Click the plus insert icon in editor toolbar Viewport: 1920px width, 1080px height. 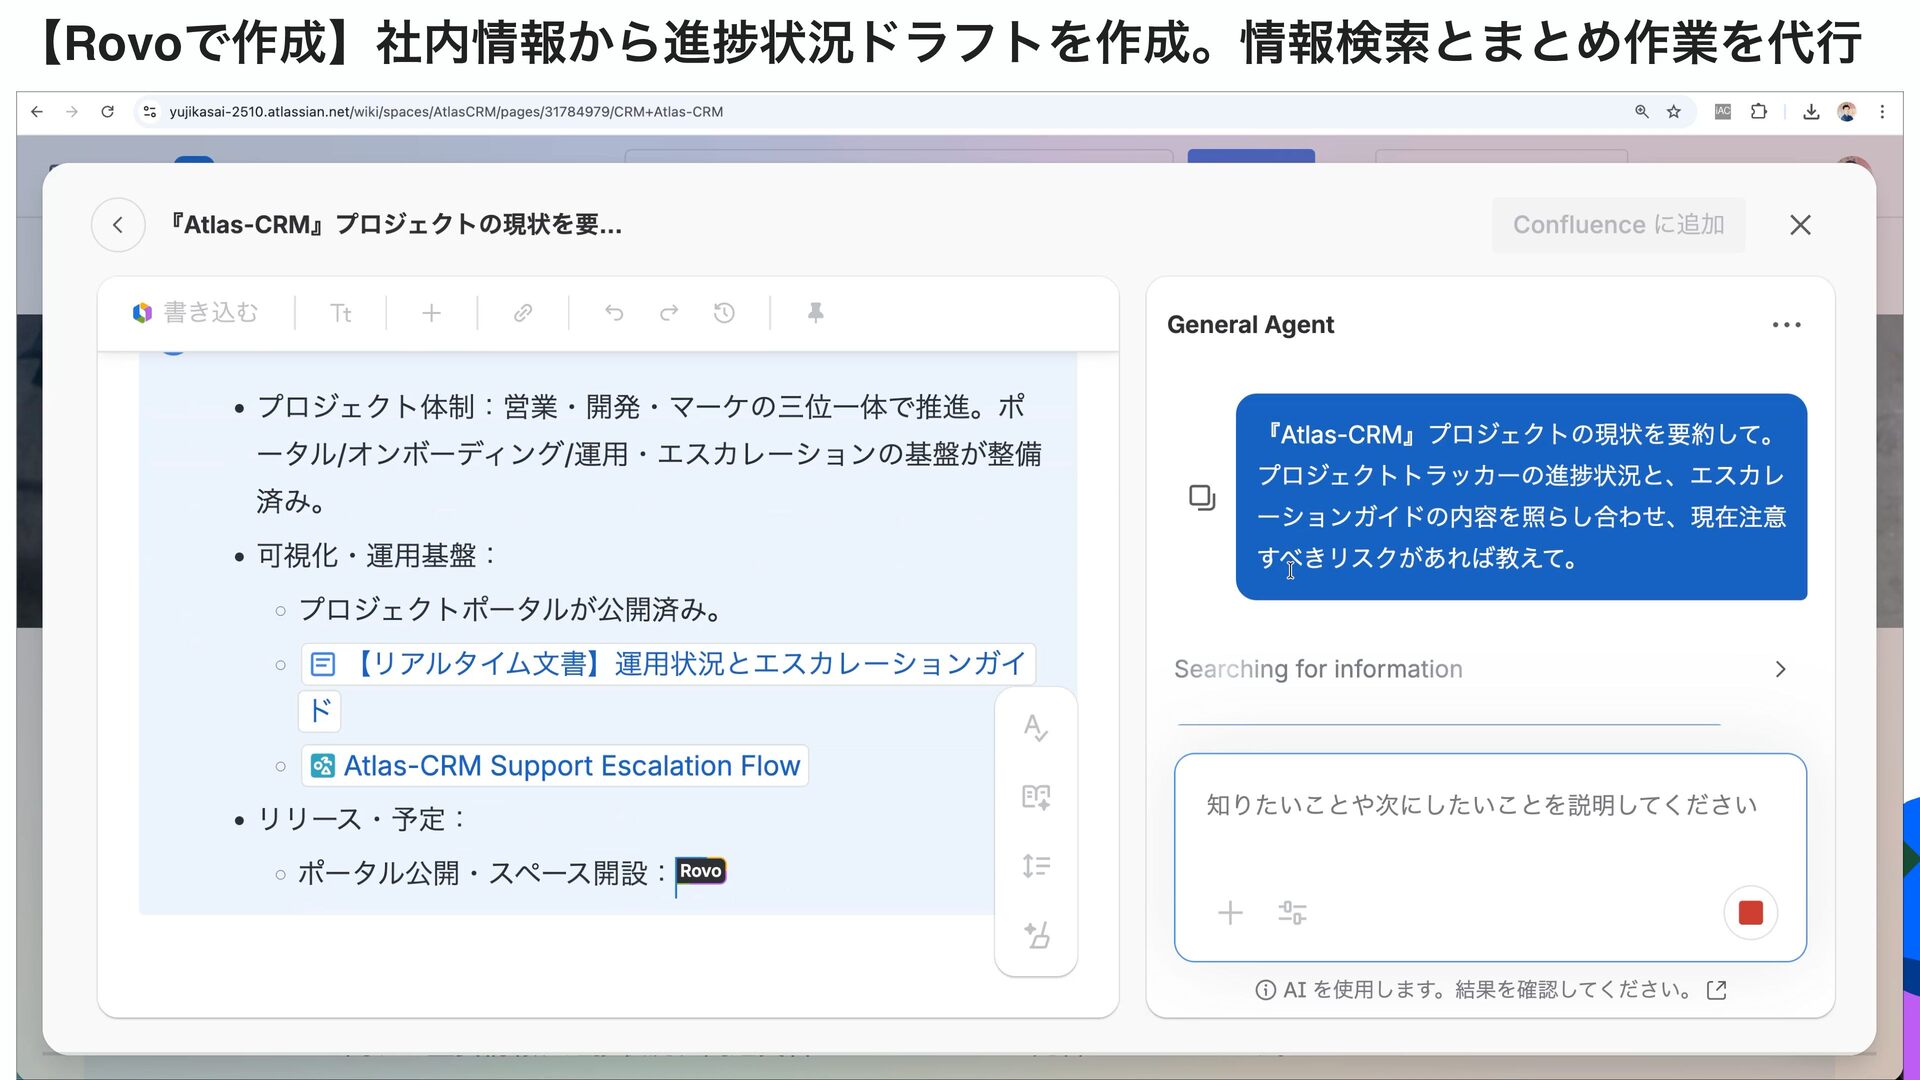point(431,313)
